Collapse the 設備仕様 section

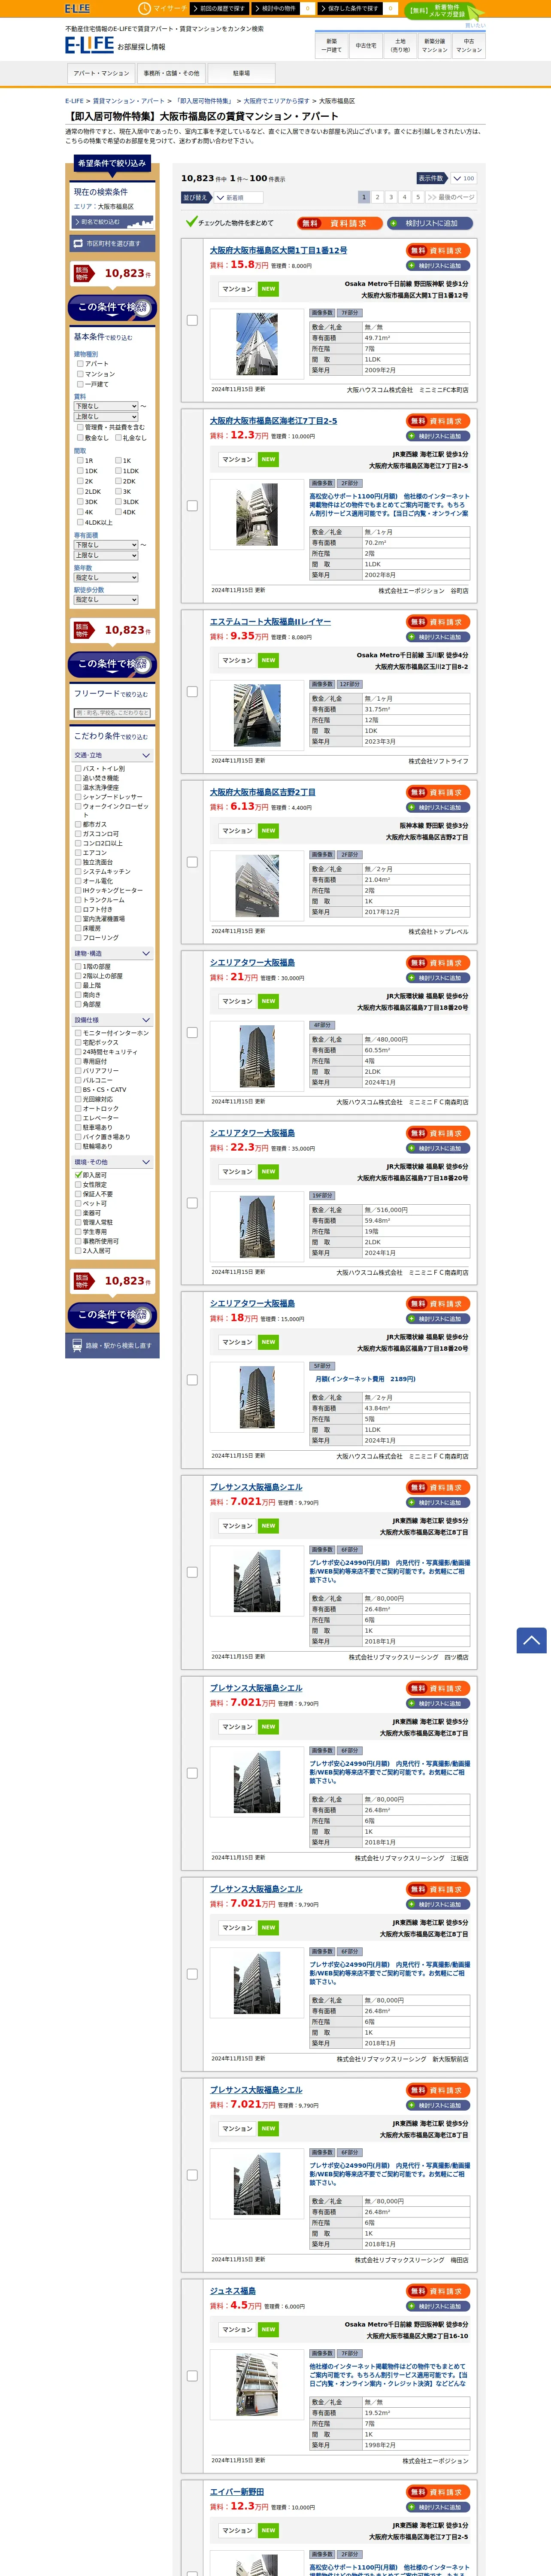[x=112, y=1020]
